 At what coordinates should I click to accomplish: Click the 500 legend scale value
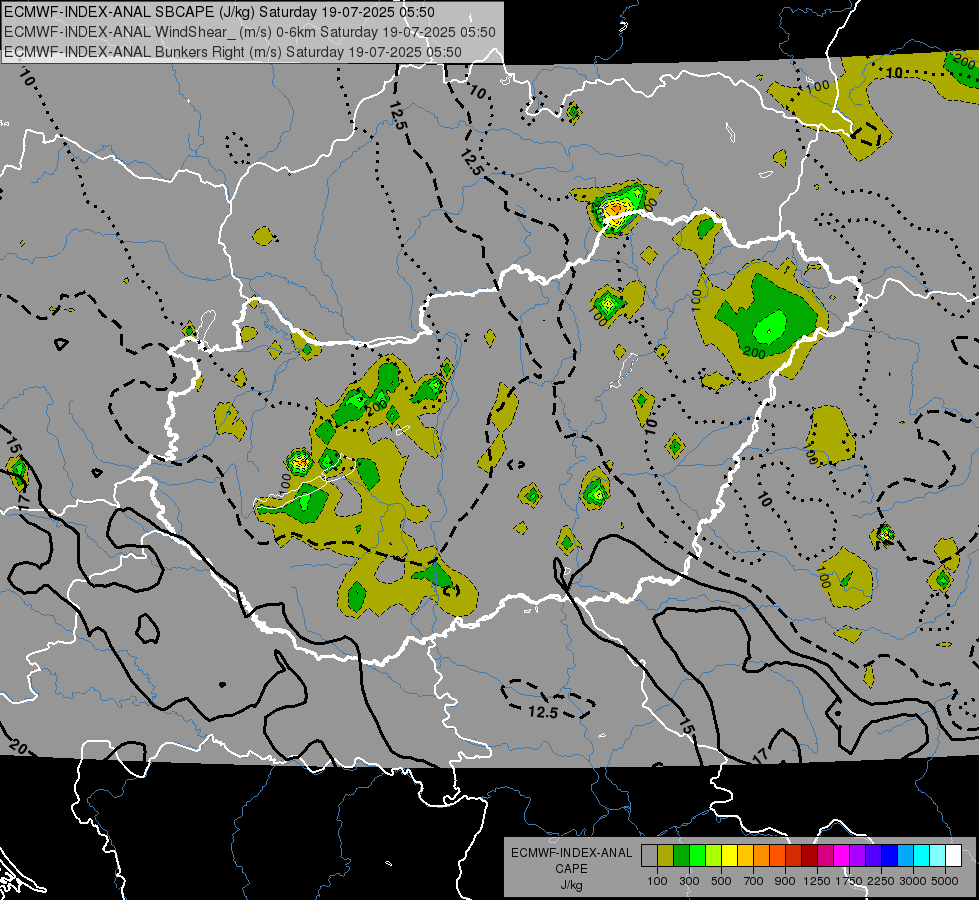click(x=721, y=881)
